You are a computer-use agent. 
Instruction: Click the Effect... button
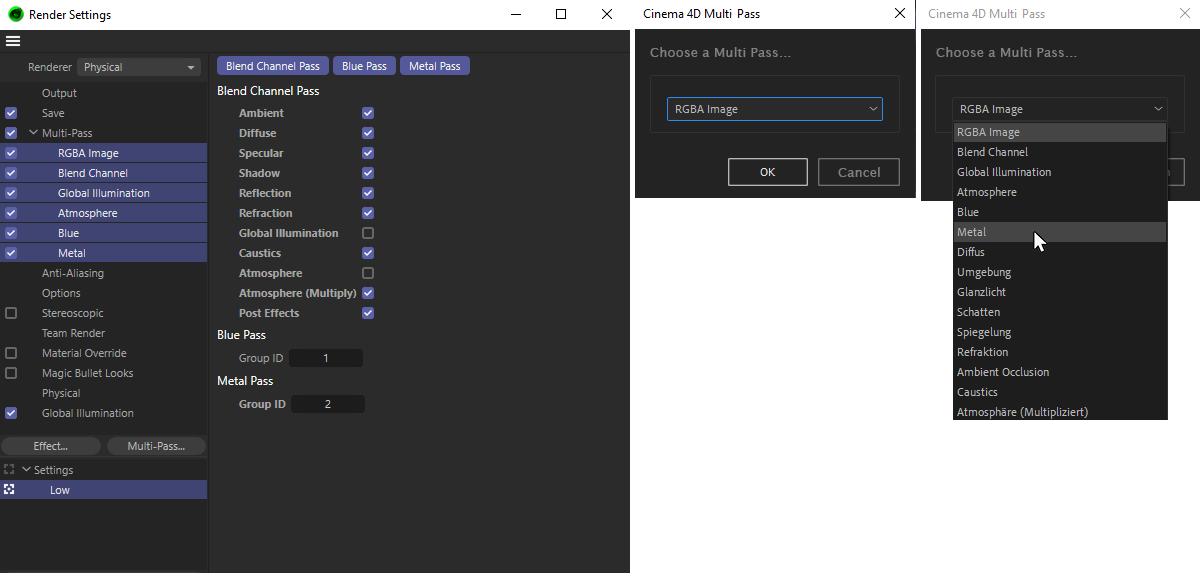[51, 446]
